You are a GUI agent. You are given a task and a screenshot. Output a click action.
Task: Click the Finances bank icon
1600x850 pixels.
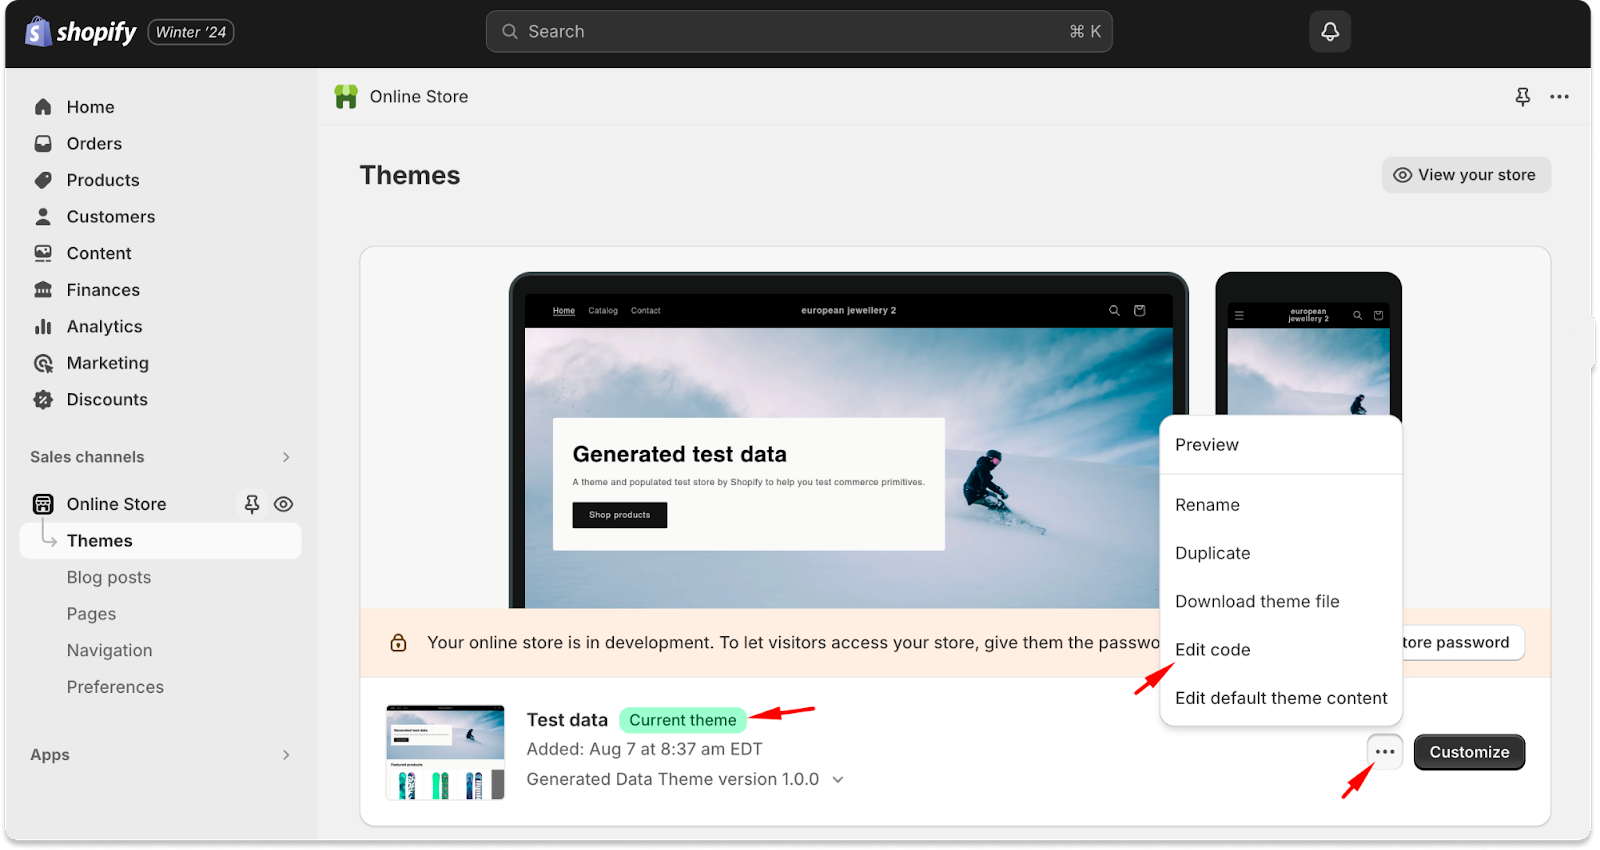point(43,290)
